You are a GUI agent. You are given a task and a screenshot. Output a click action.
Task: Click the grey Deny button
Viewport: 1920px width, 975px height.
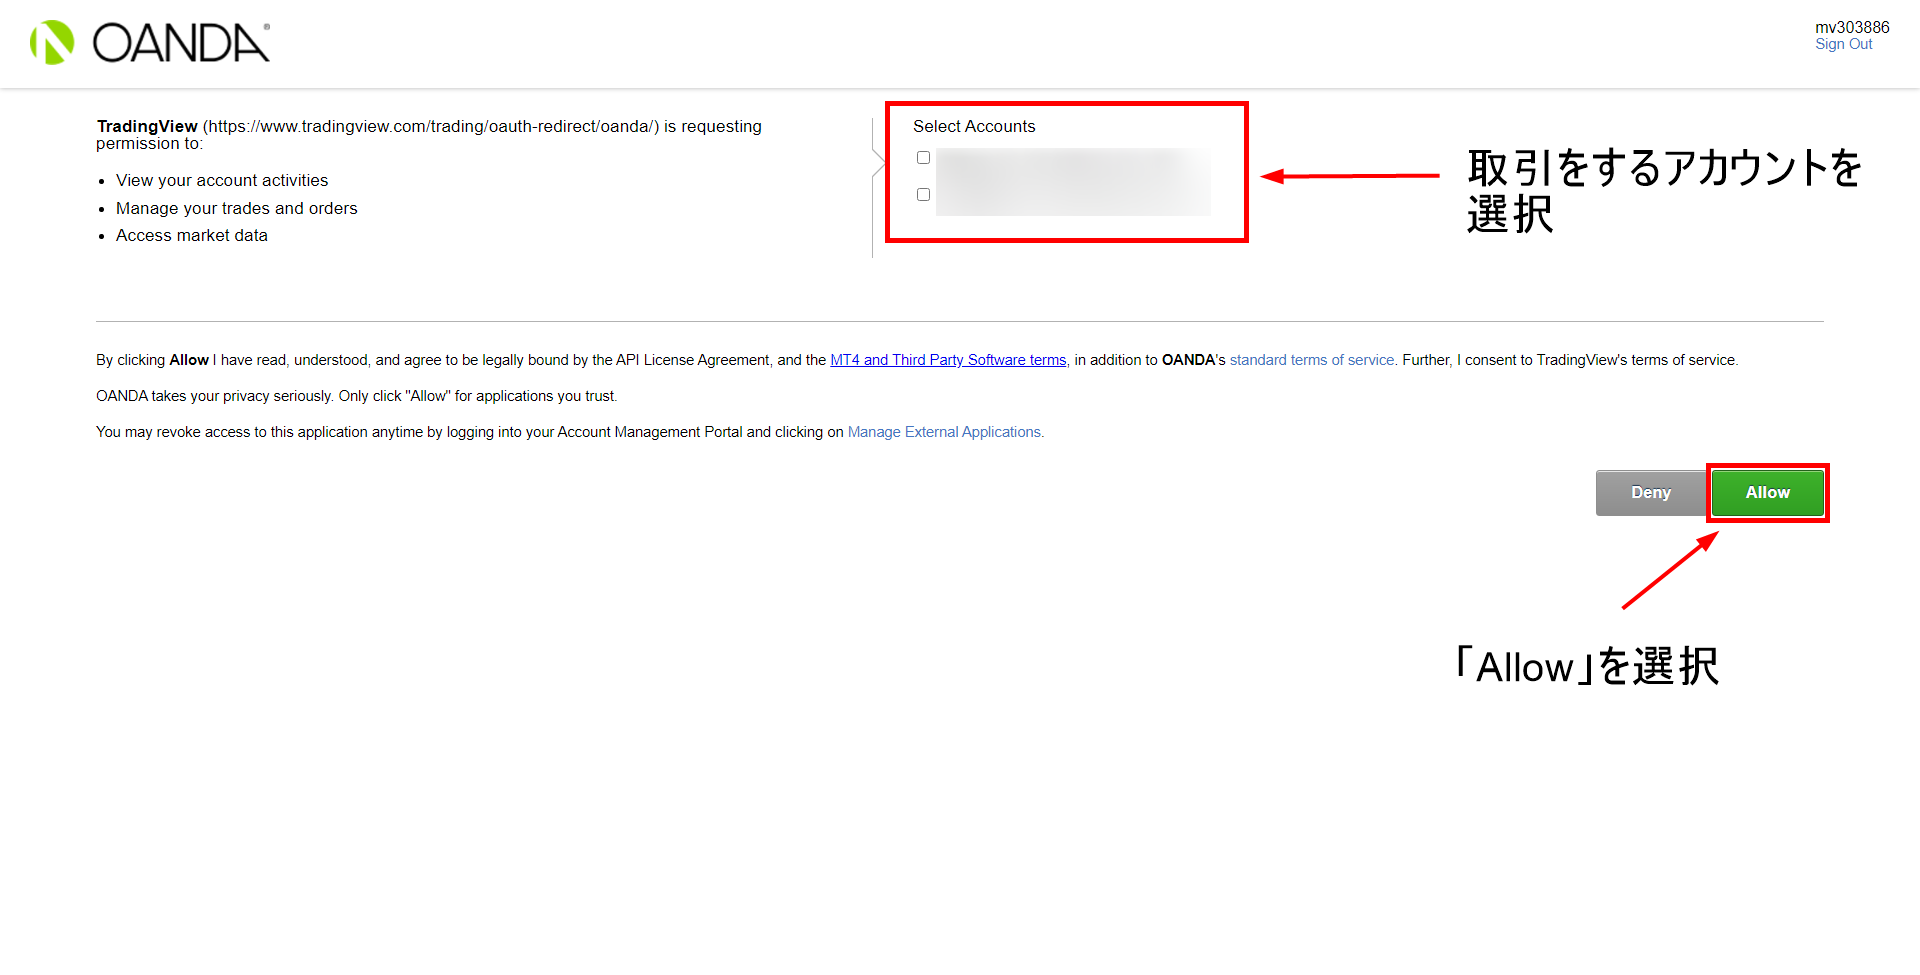click(x=1650, y=493)
